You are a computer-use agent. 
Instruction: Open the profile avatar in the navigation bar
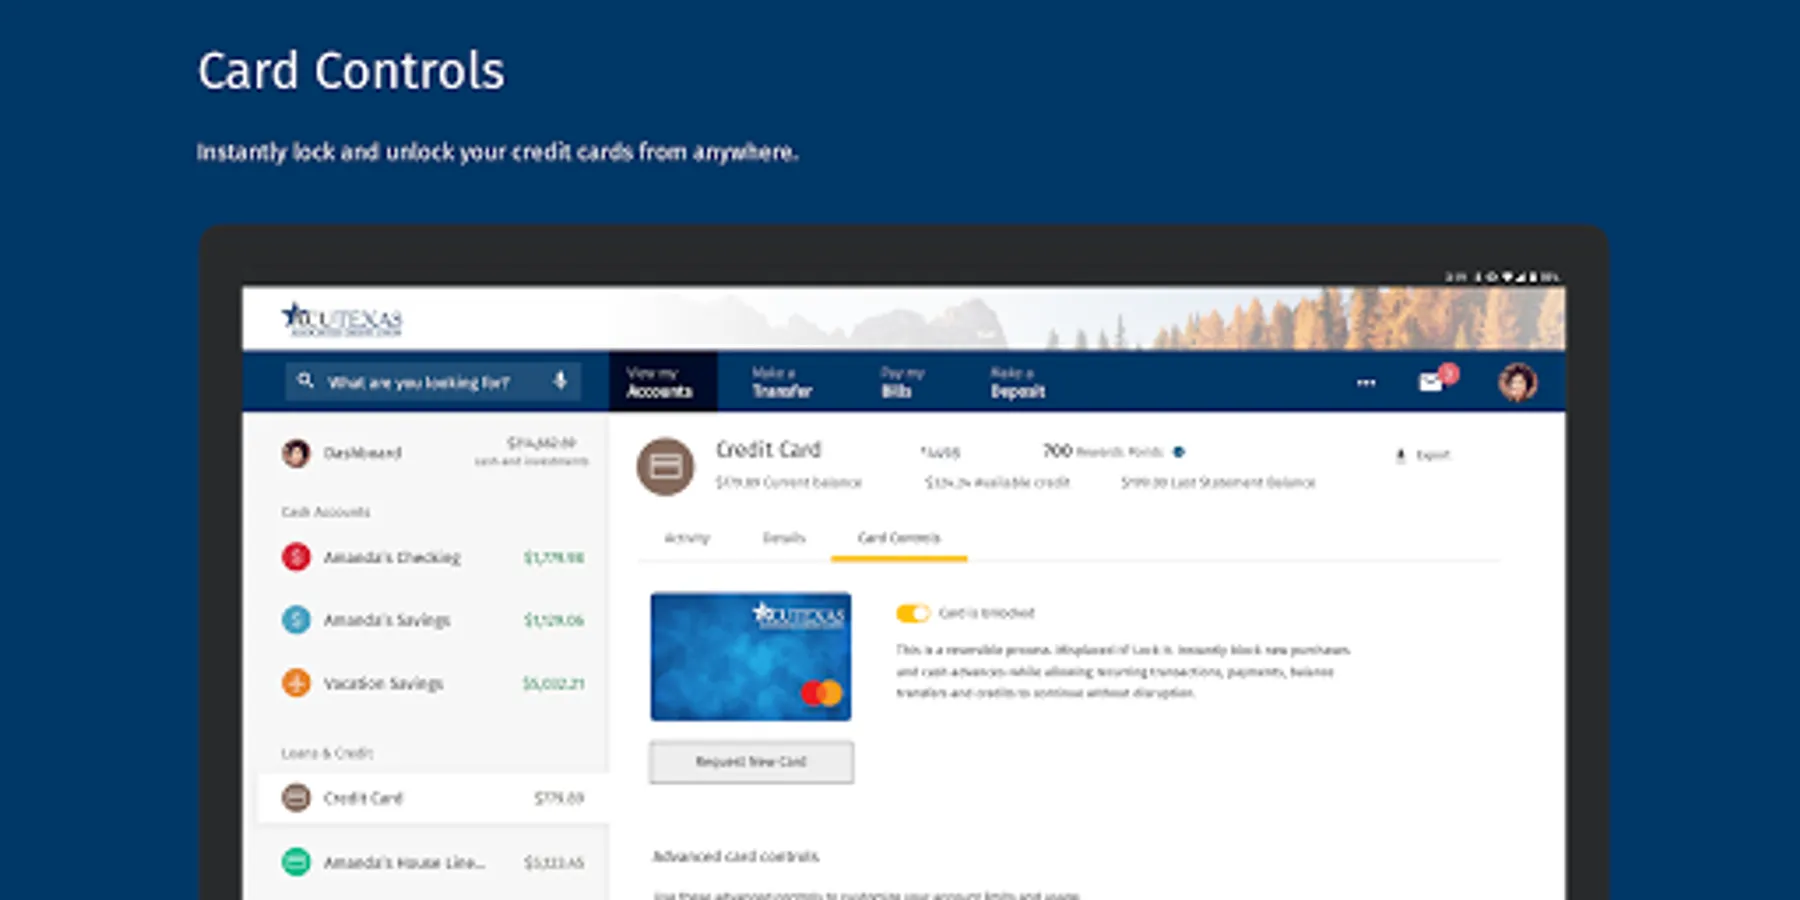(1517, 382)
